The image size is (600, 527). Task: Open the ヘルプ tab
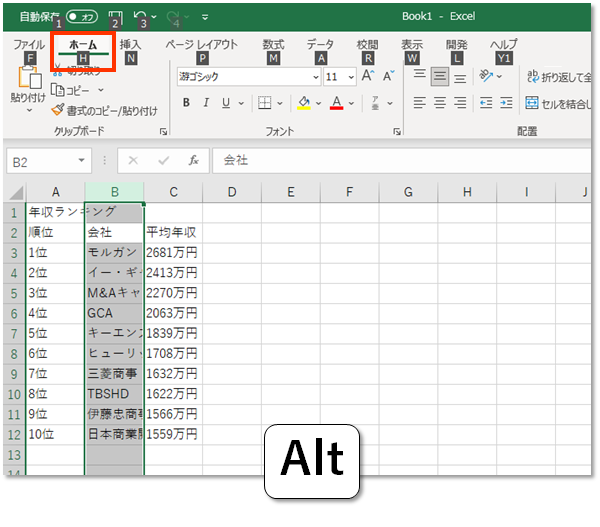(x=504, y=44)
